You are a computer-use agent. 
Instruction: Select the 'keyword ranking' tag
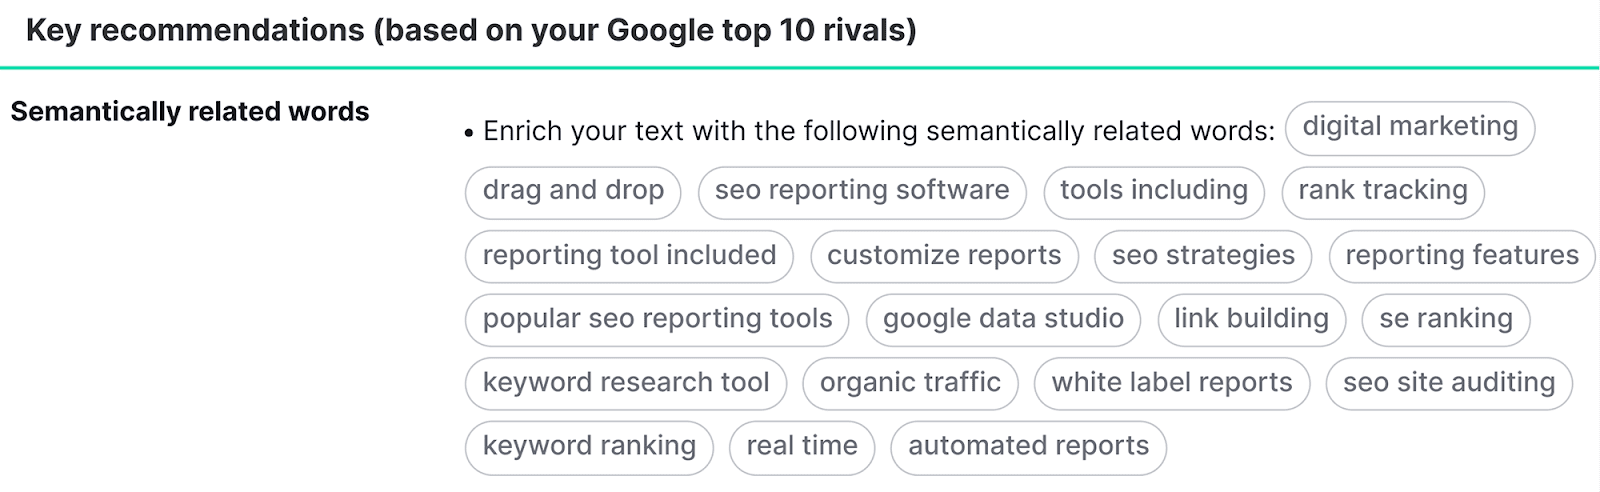click(589, 446)
